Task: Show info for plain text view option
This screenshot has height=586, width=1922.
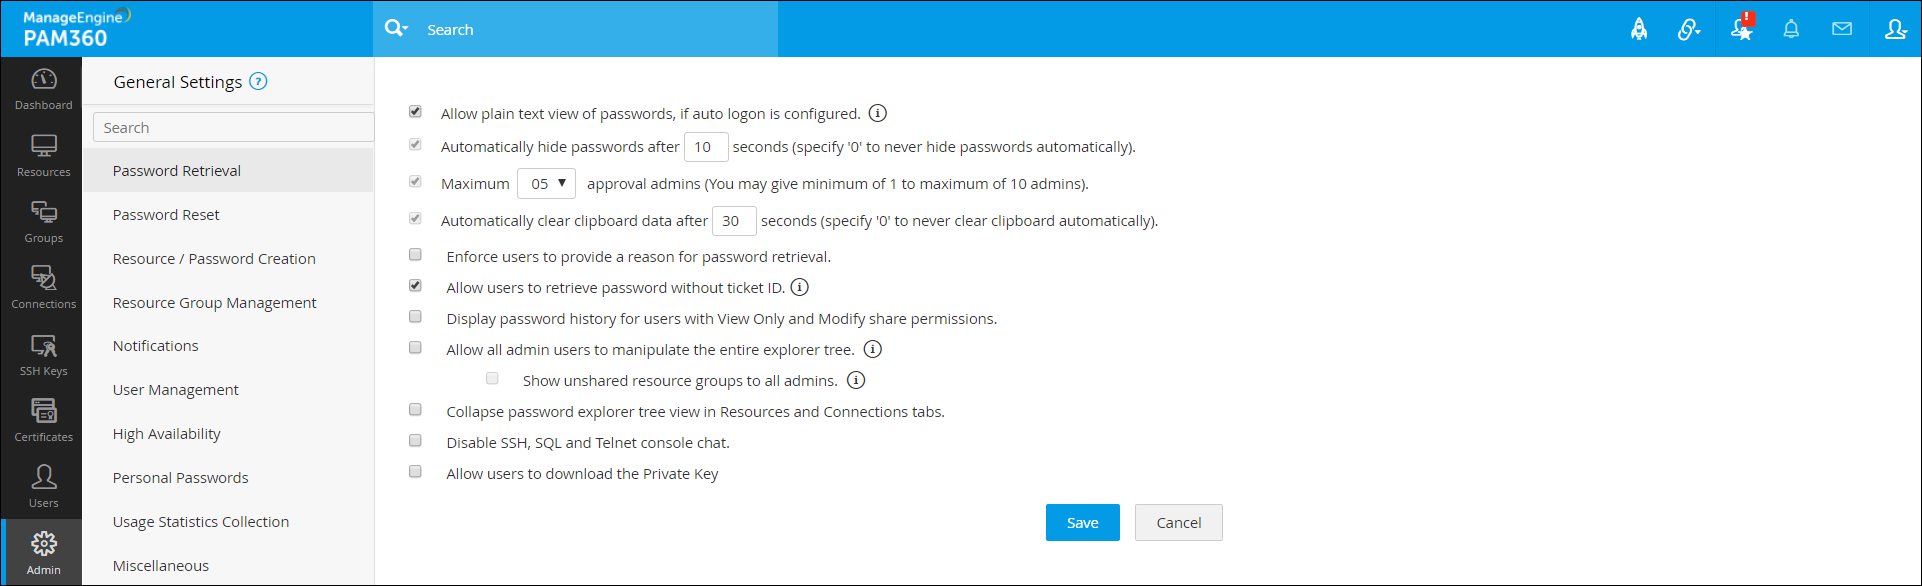Action: point(877,113)
